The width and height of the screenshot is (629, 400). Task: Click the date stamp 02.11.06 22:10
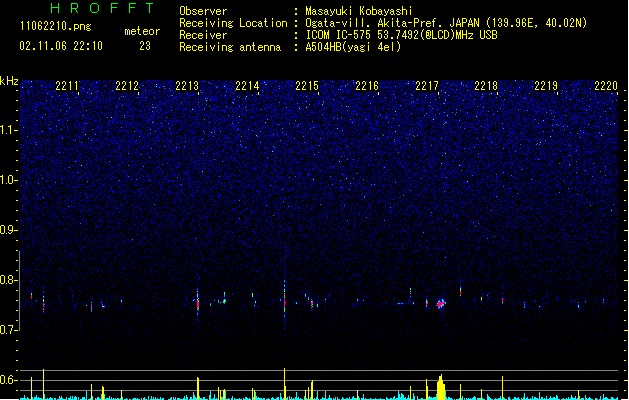click(x=61, y=46)
